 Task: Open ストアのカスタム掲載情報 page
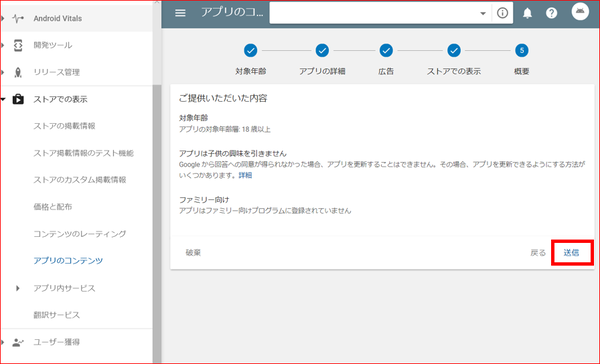click(x=80, y=180)
